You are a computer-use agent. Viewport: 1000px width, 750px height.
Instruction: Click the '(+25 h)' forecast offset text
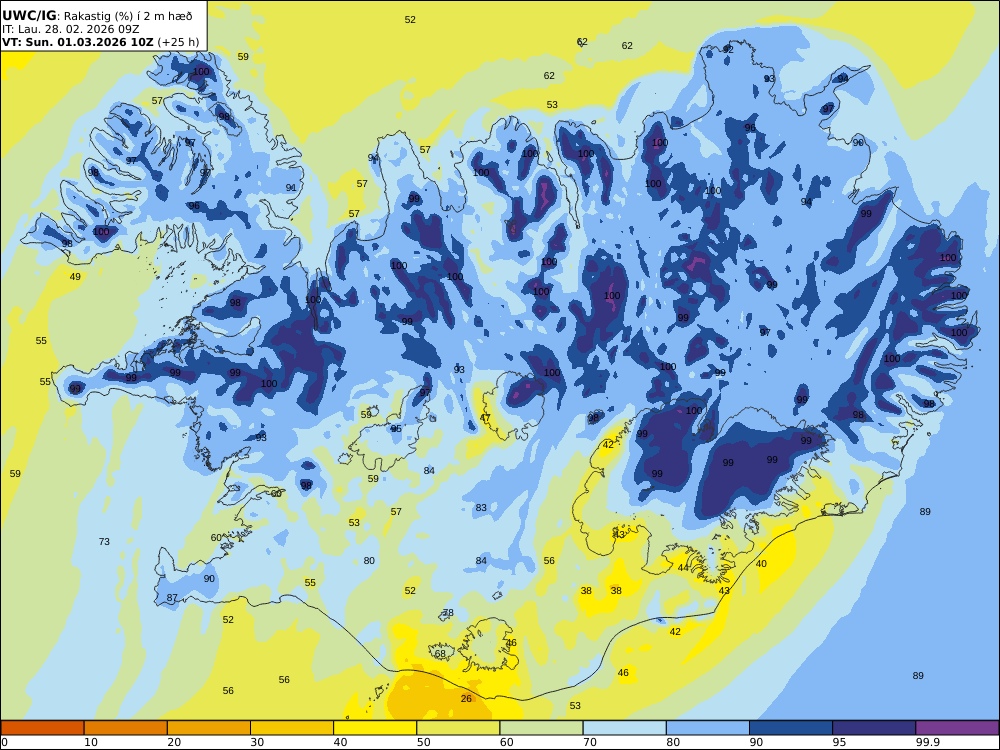point(178,42)
